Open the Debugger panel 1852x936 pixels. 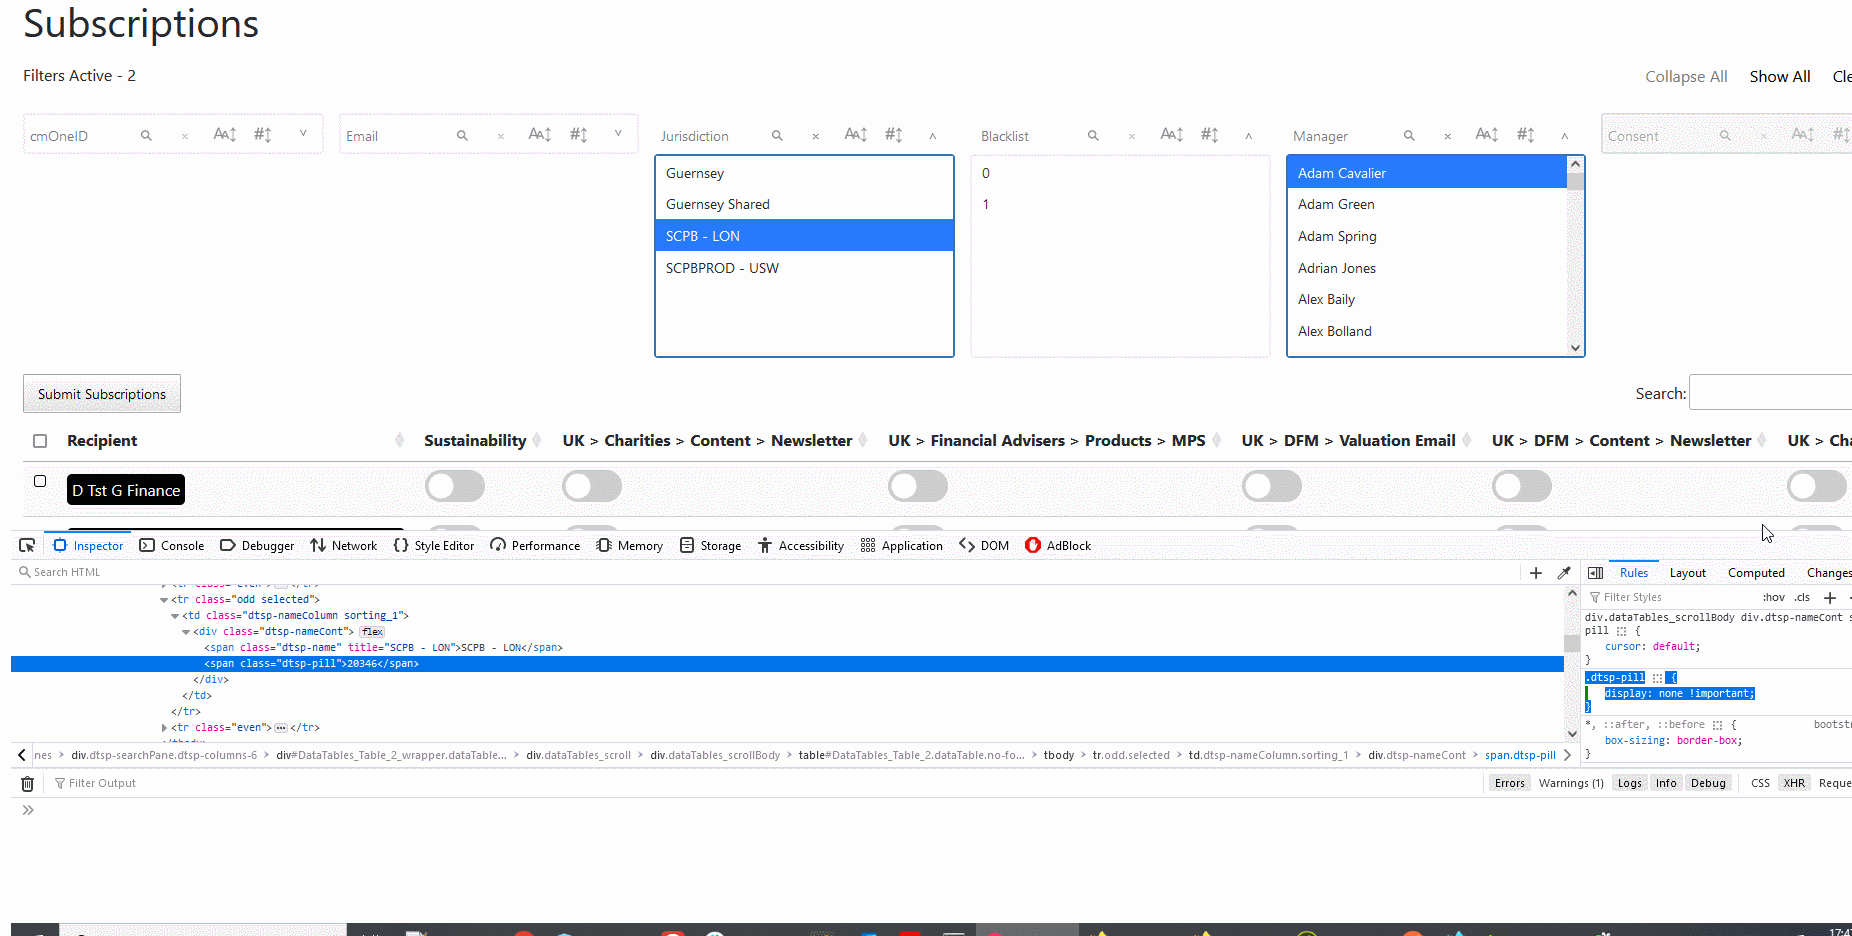256,545
